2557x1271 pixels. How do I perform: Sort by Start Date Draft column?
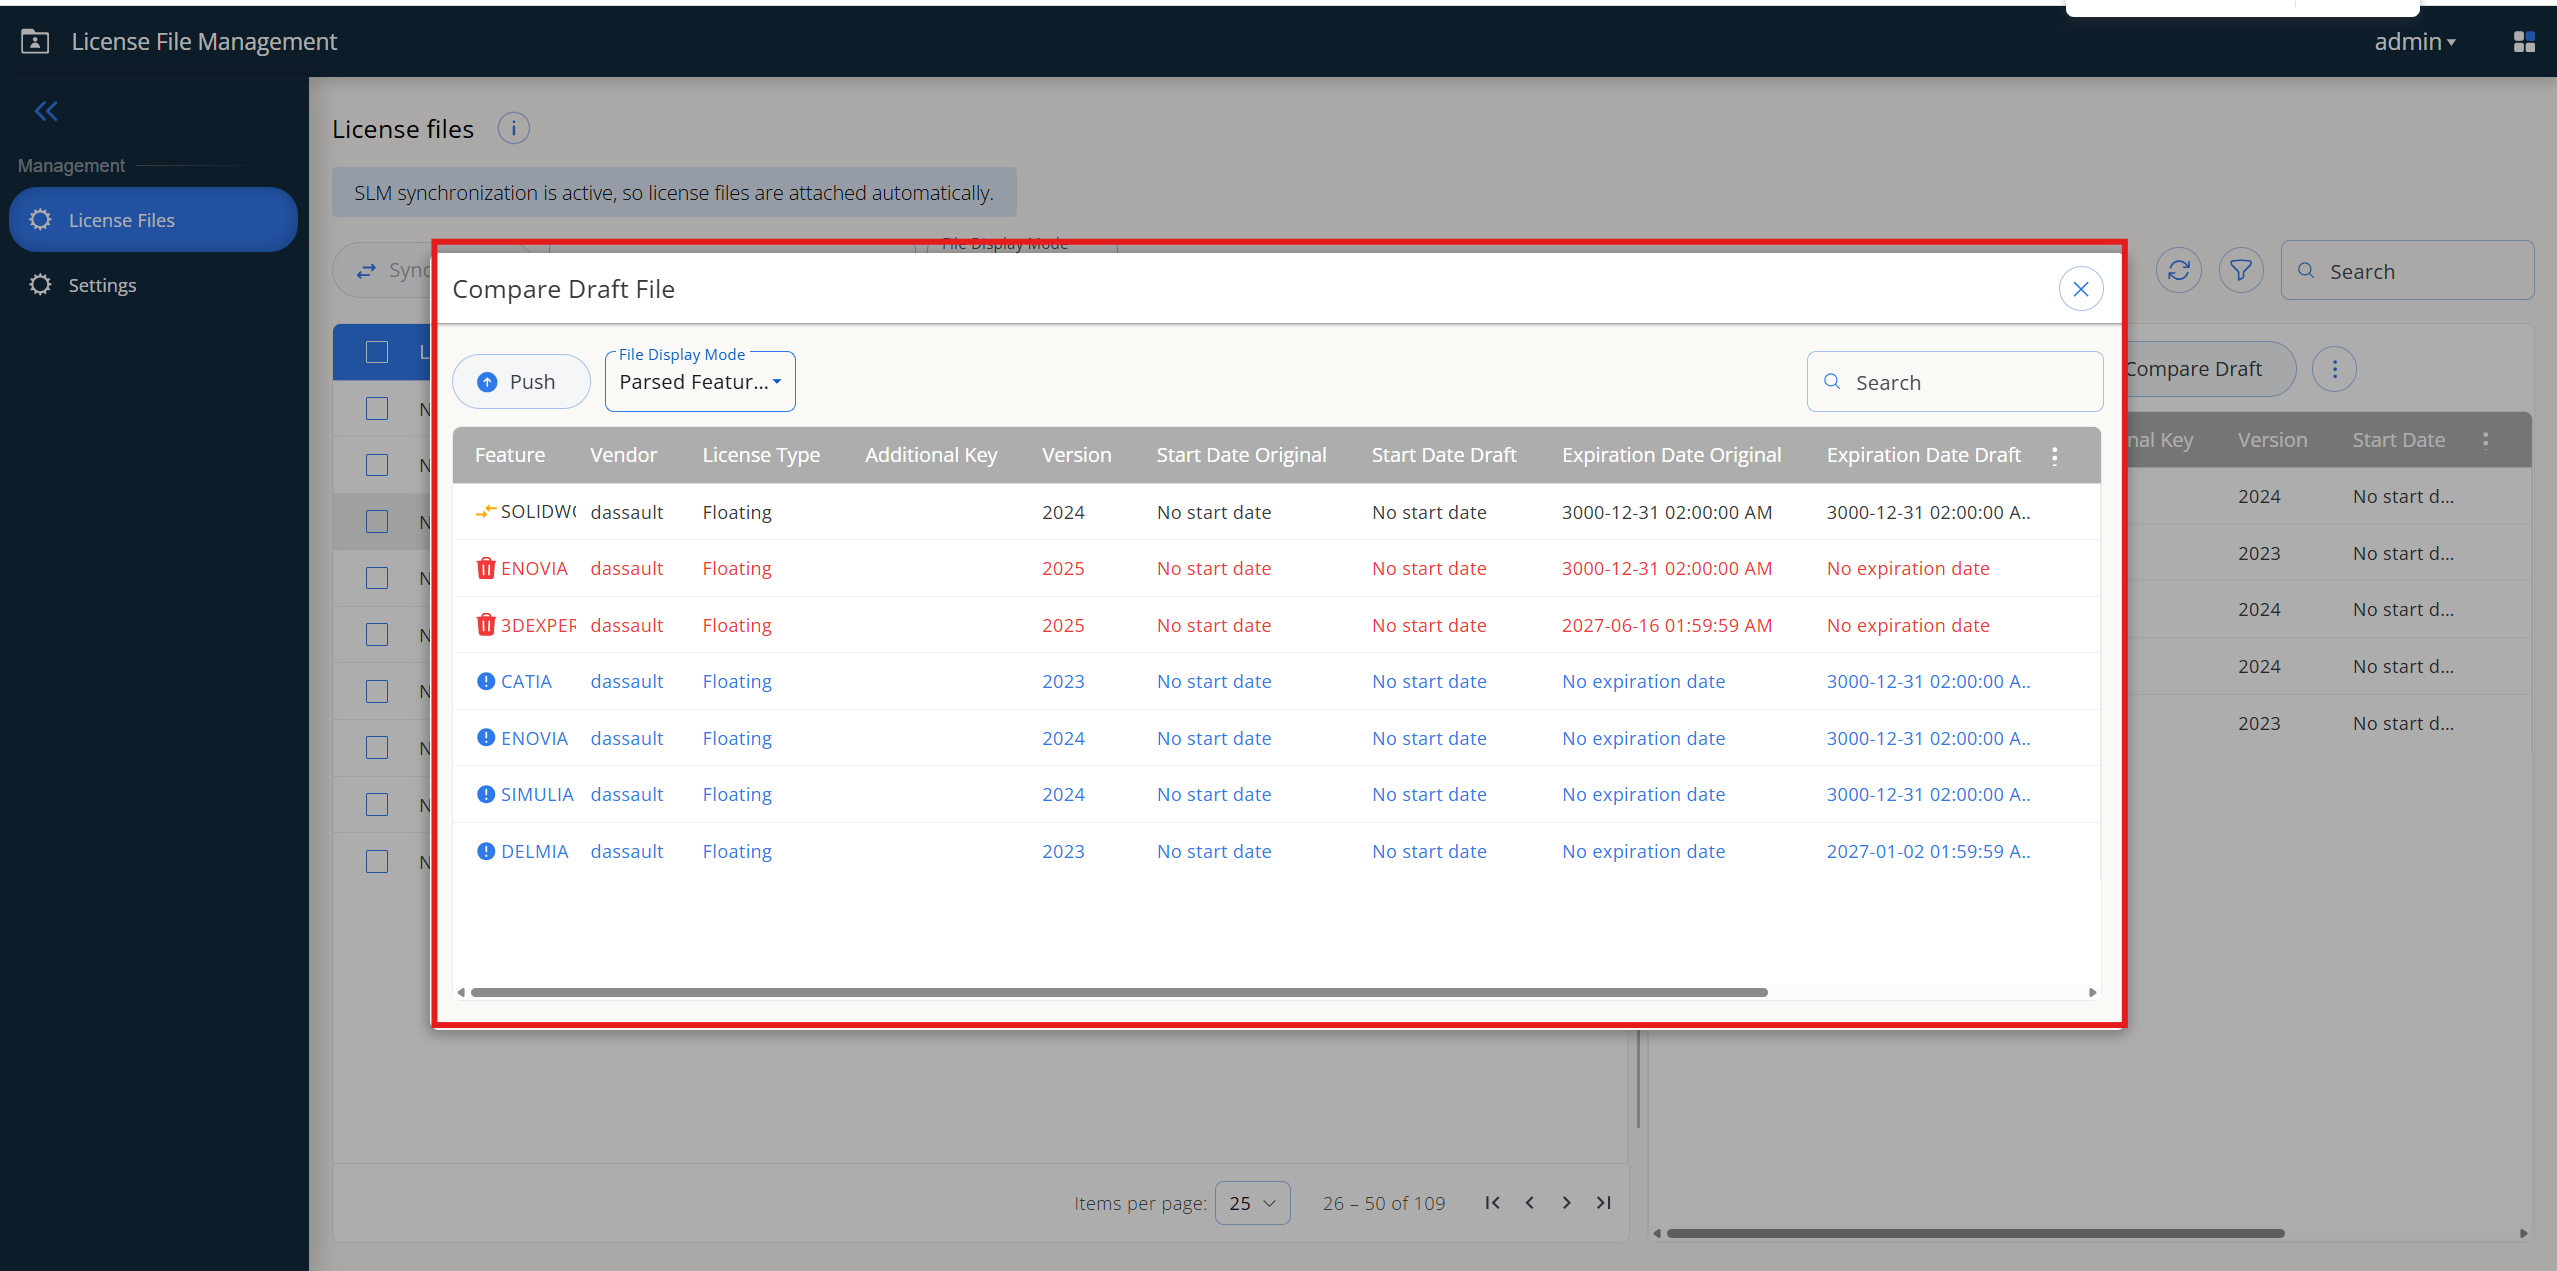(1444, 455)
